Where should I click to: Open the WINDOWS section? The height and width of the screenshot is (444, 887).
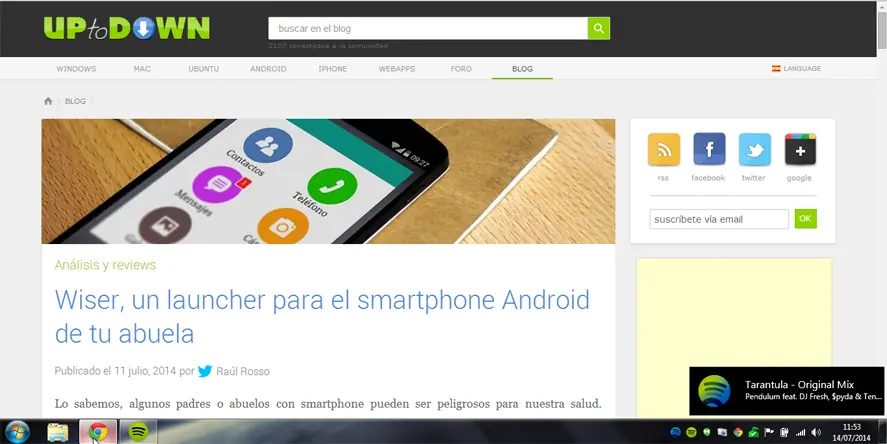pyautogui.click(x=76, y=68)
